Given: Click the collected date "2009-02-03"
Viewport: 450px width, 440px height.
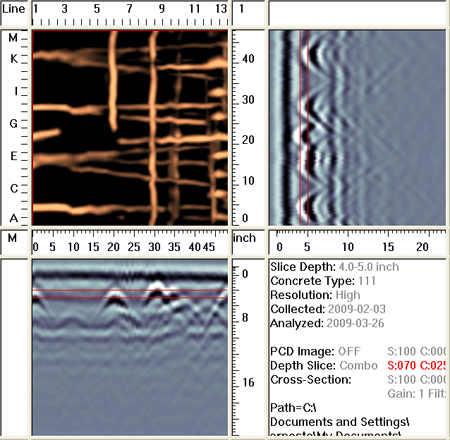Looking at the screenshot, I should (x=357, y=309).
